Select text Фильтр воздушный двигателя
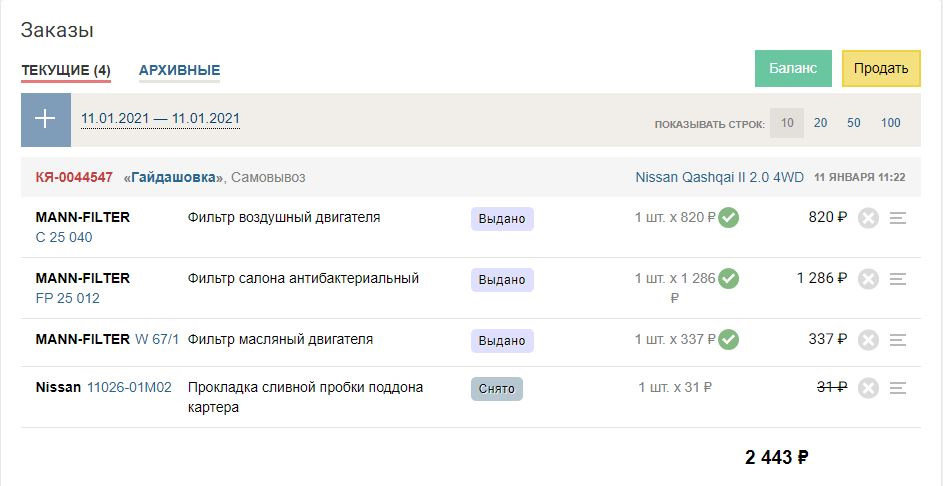Screen dimensions: 943x486 click(x=284, y=217)
